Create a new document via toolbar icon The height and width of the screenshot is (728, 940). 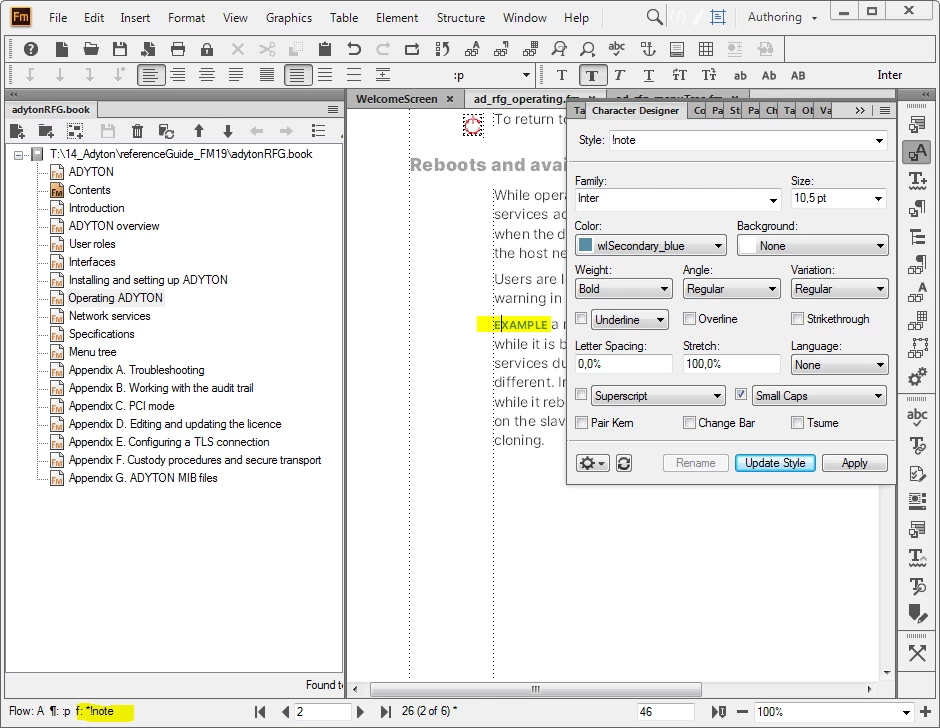pos(62,49)
